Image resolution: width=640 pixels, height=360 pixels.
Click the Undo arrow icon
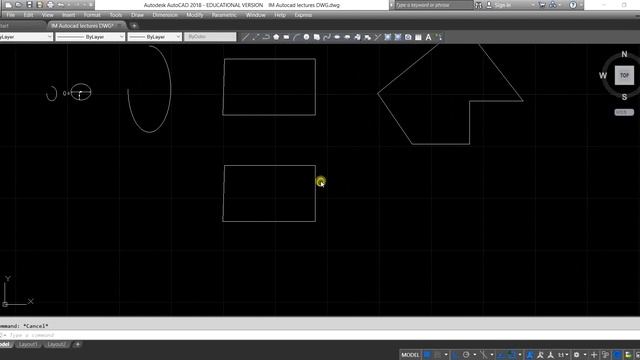click(61, 5)
